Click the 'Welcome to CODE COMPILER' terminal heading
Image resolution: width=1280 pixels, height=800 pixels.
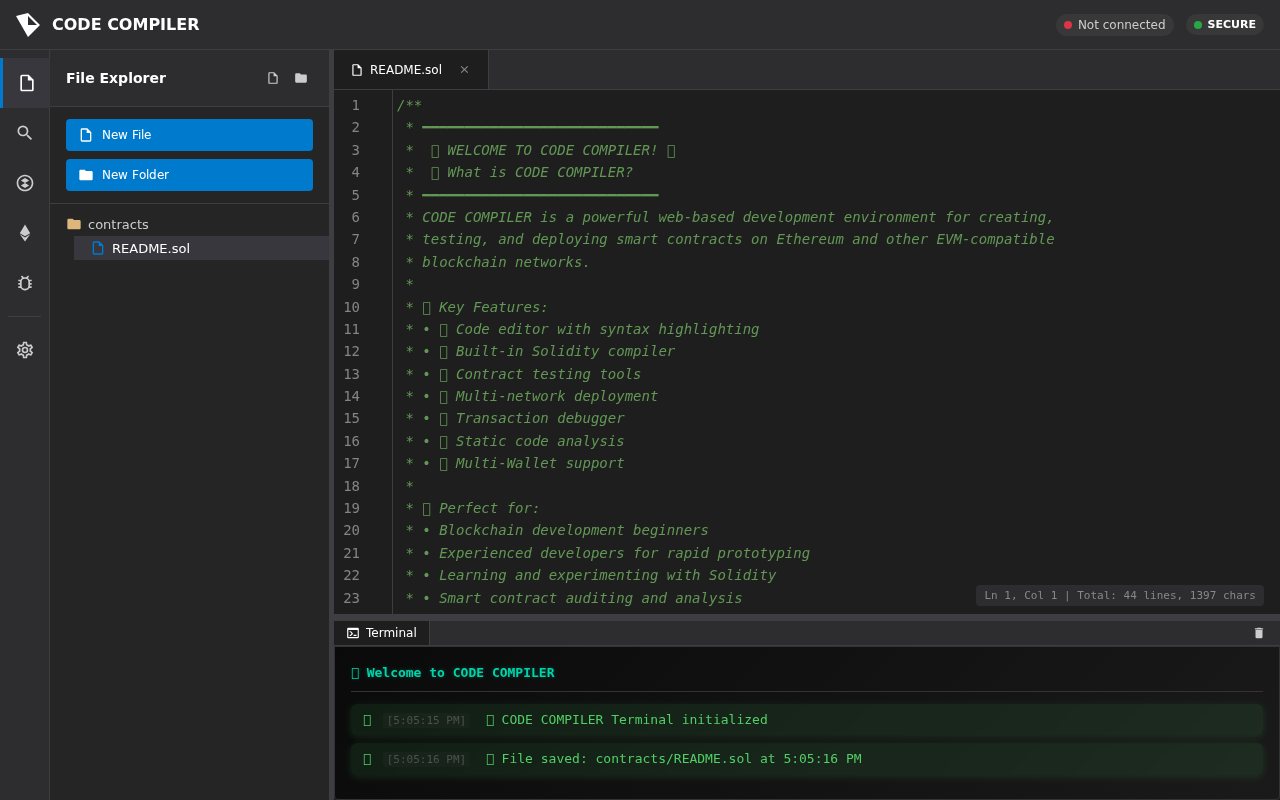(453, 673)
